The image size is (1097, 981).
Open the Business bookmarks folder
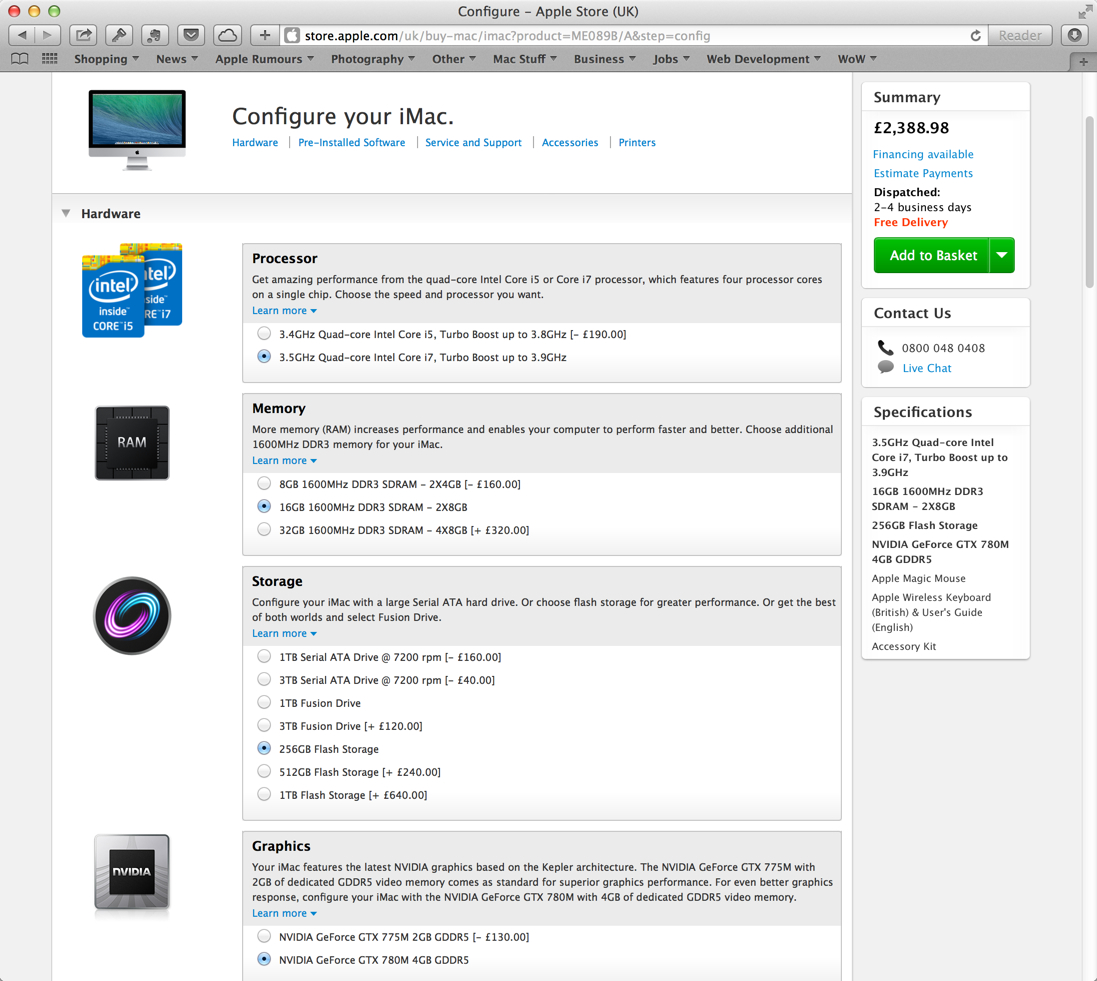point(604,59)
